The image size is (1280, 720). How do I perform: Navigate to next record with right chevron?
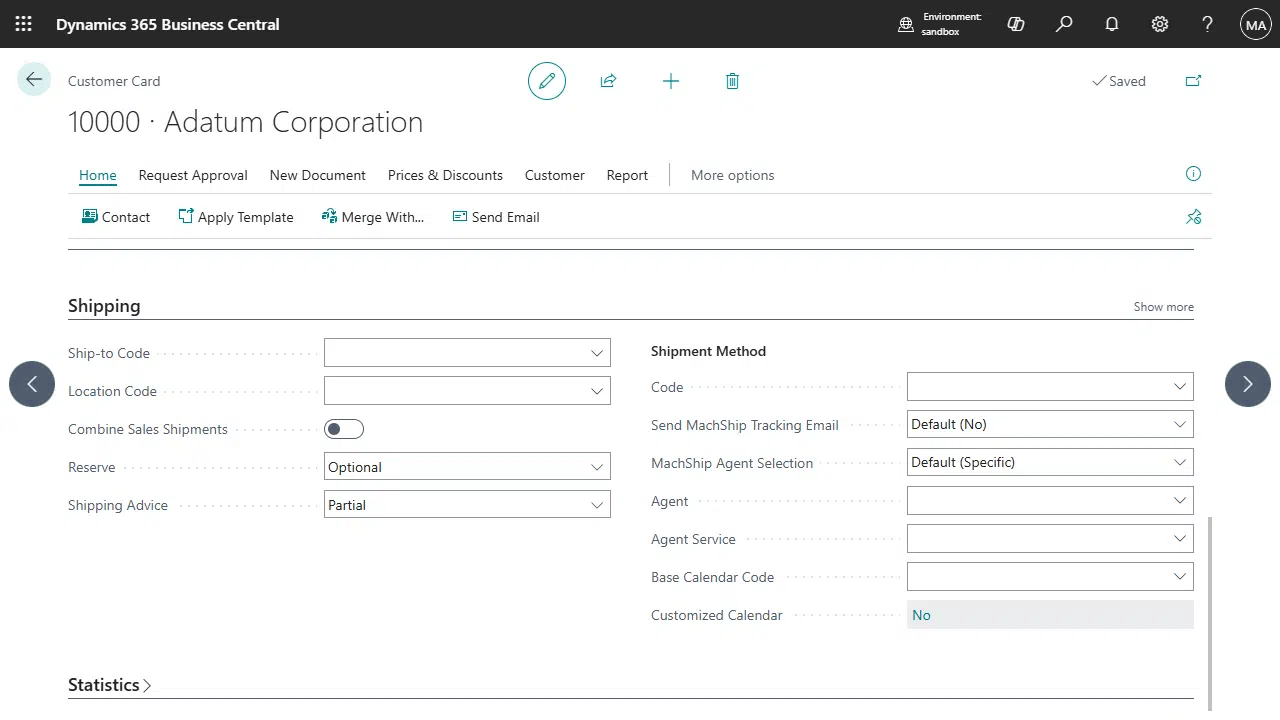1247,383
